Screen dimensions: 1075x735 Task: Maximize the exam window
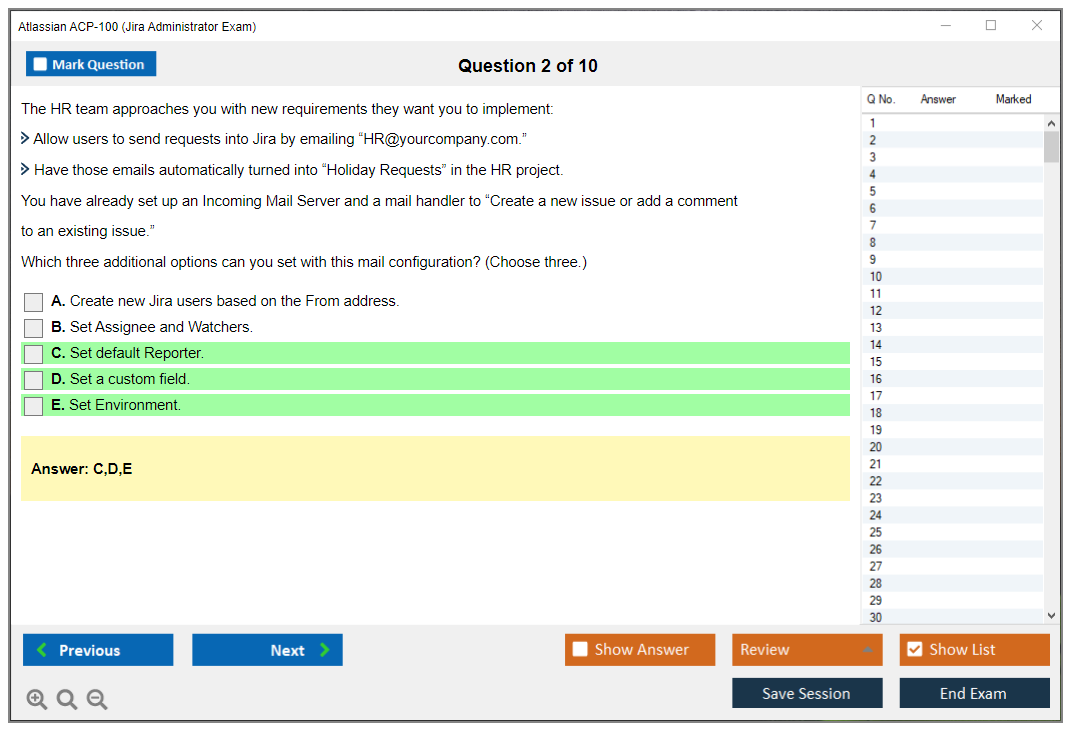pyautogui.click(x=991, y=26)
